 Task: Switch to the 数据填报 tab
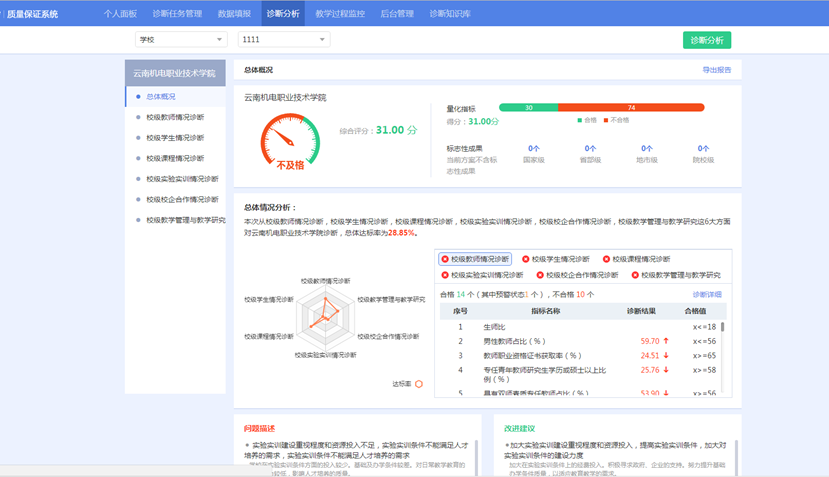pos(234,14)
